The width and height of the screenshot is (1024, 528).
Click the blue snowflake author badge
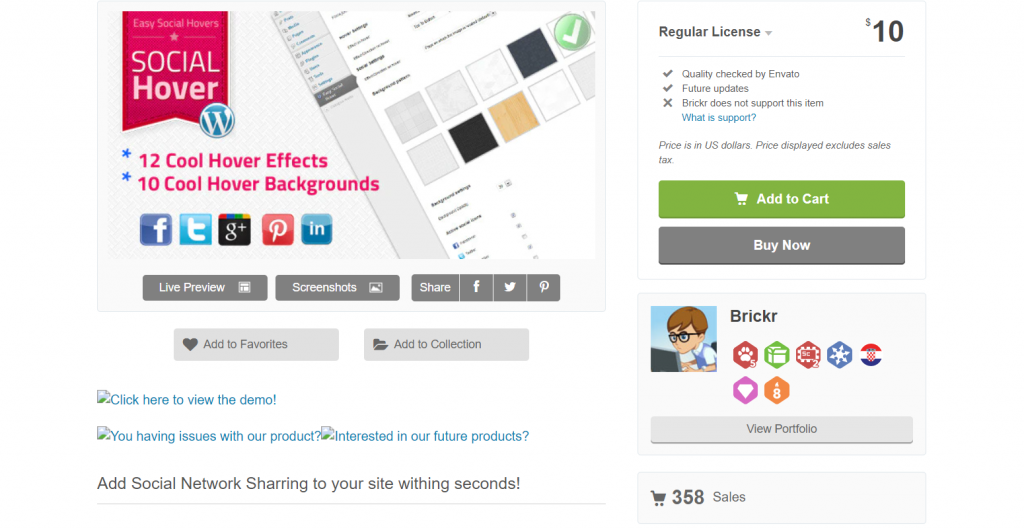point(839,355)
